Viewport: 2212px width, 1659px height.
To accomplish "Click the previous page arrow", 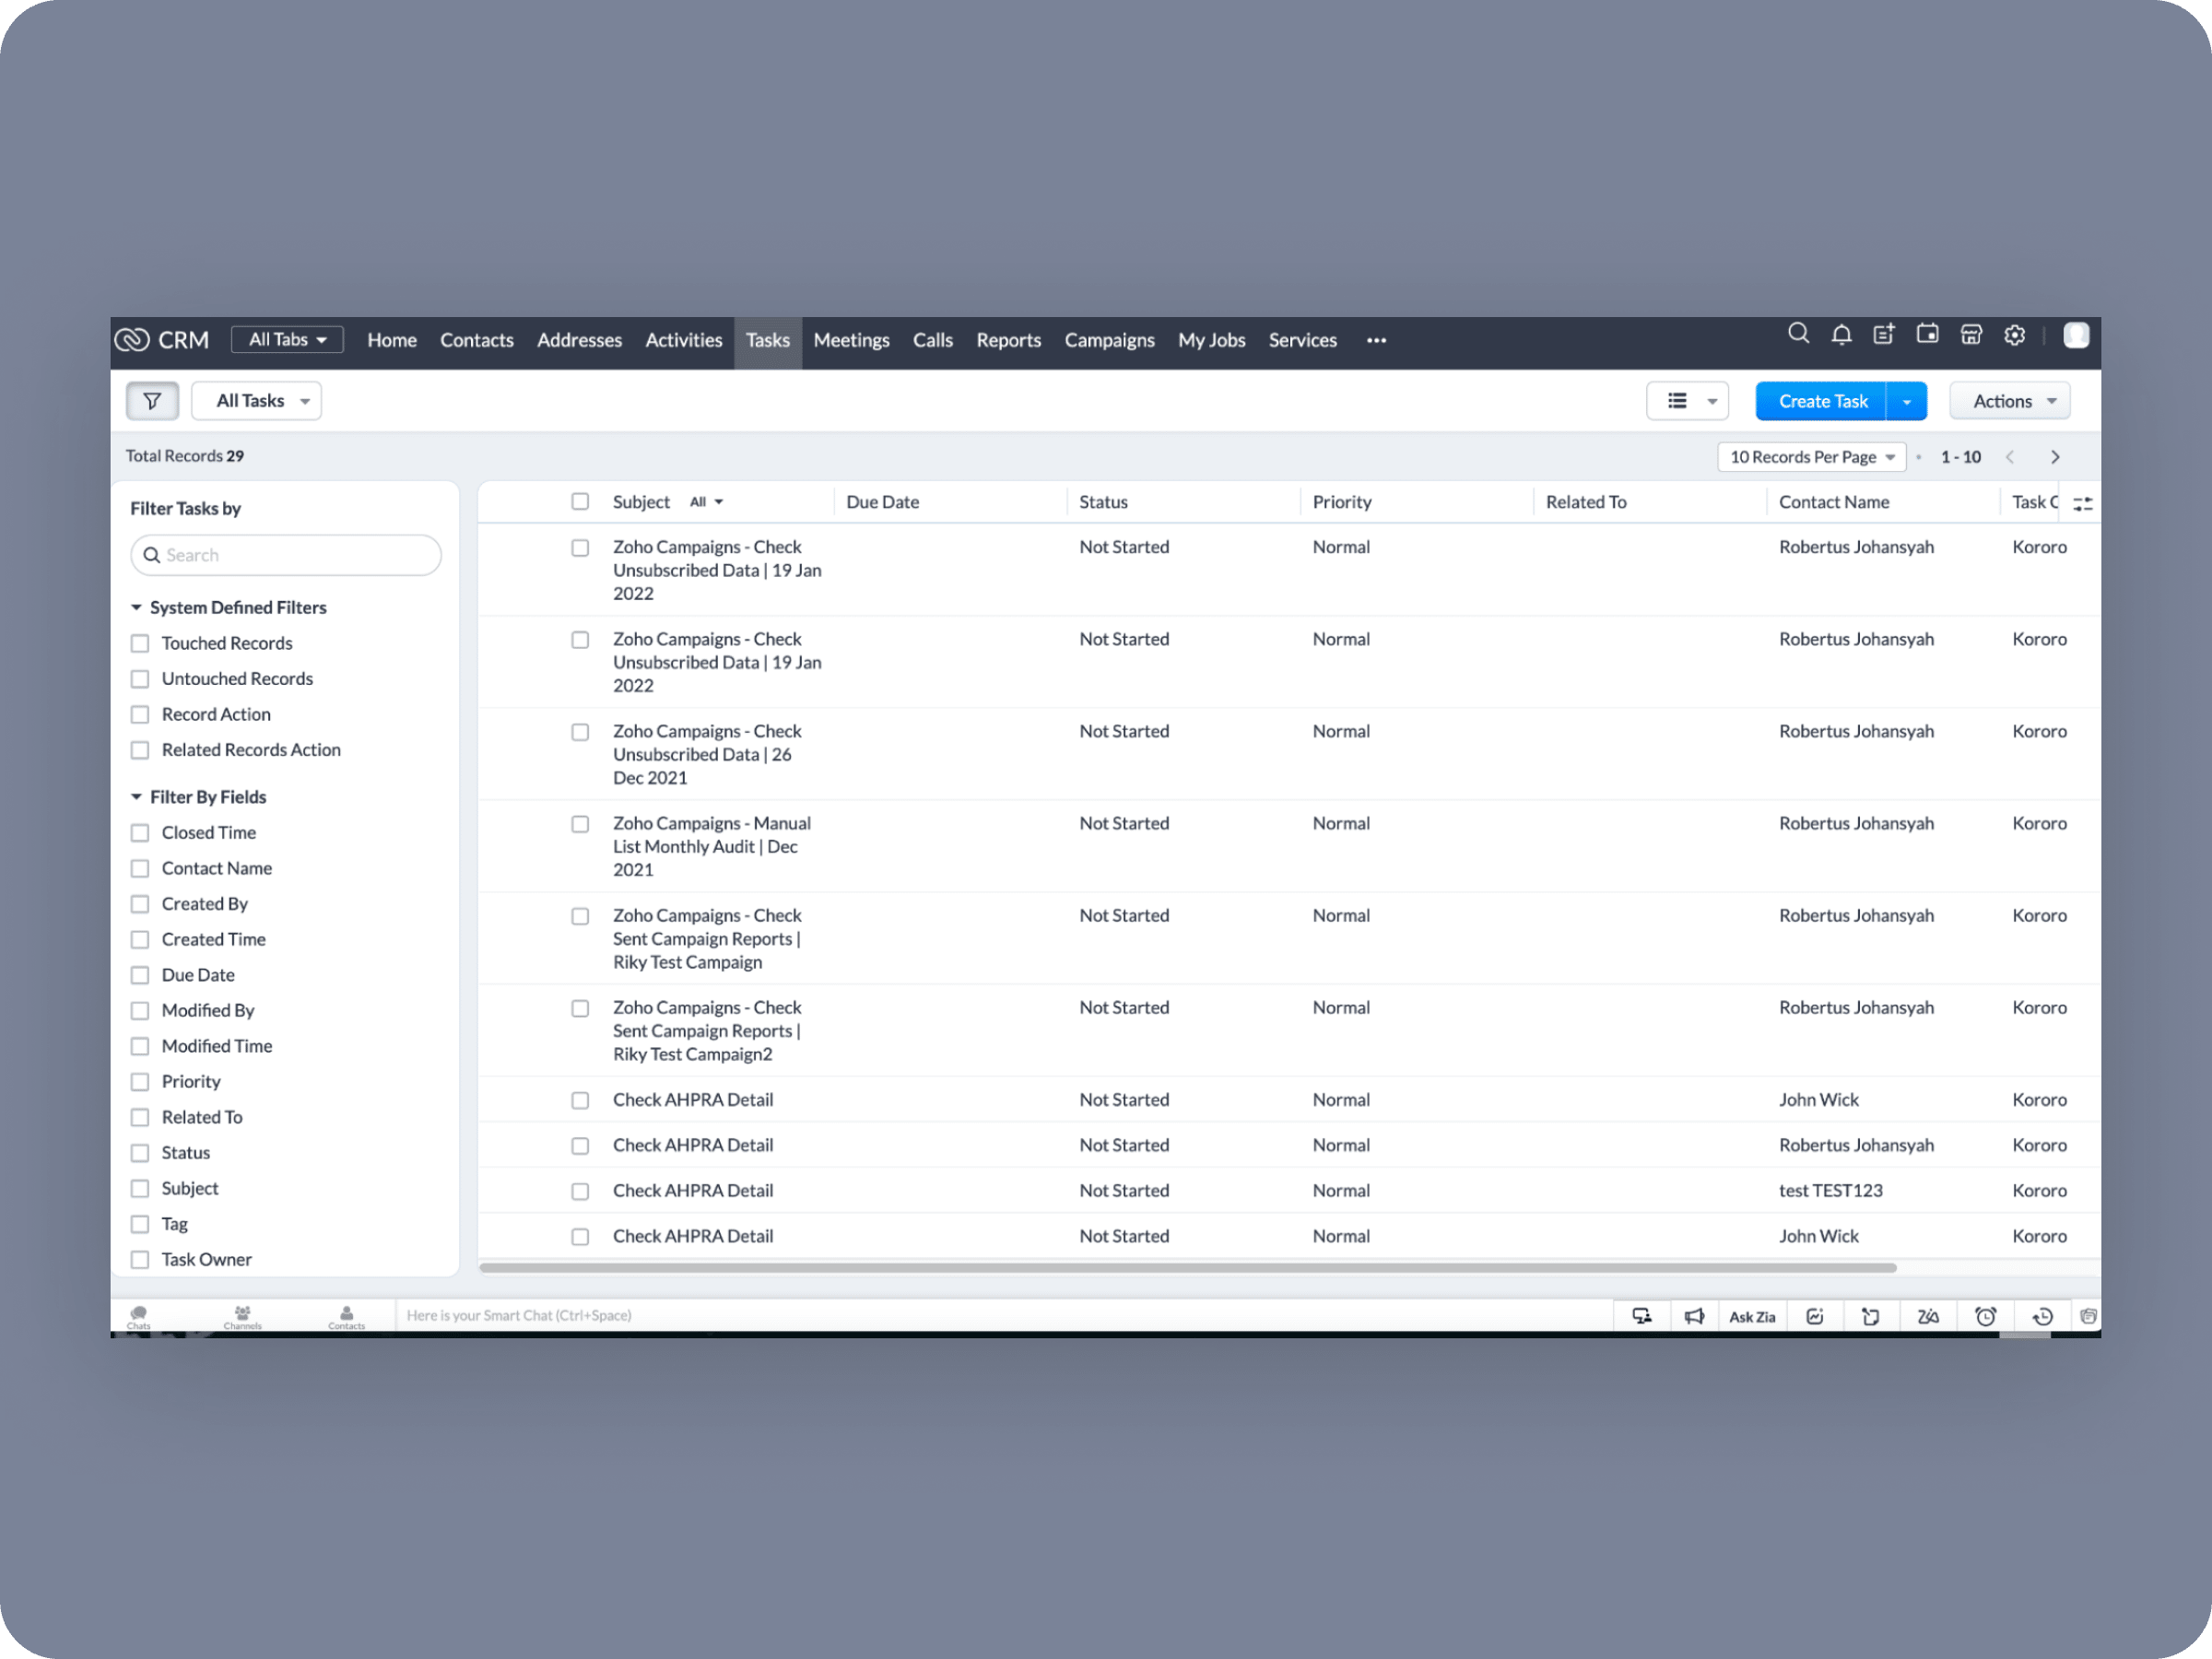I will (2010, 457).
